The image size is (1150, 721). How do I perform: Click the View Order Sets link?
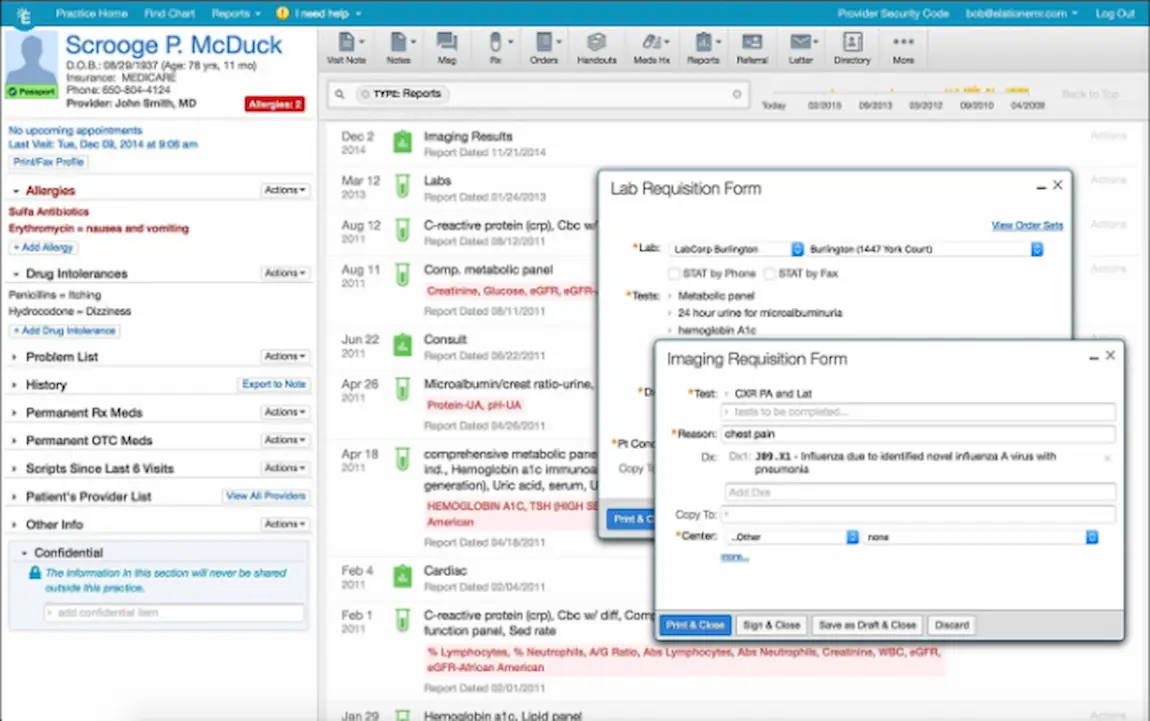[1027, 225]
